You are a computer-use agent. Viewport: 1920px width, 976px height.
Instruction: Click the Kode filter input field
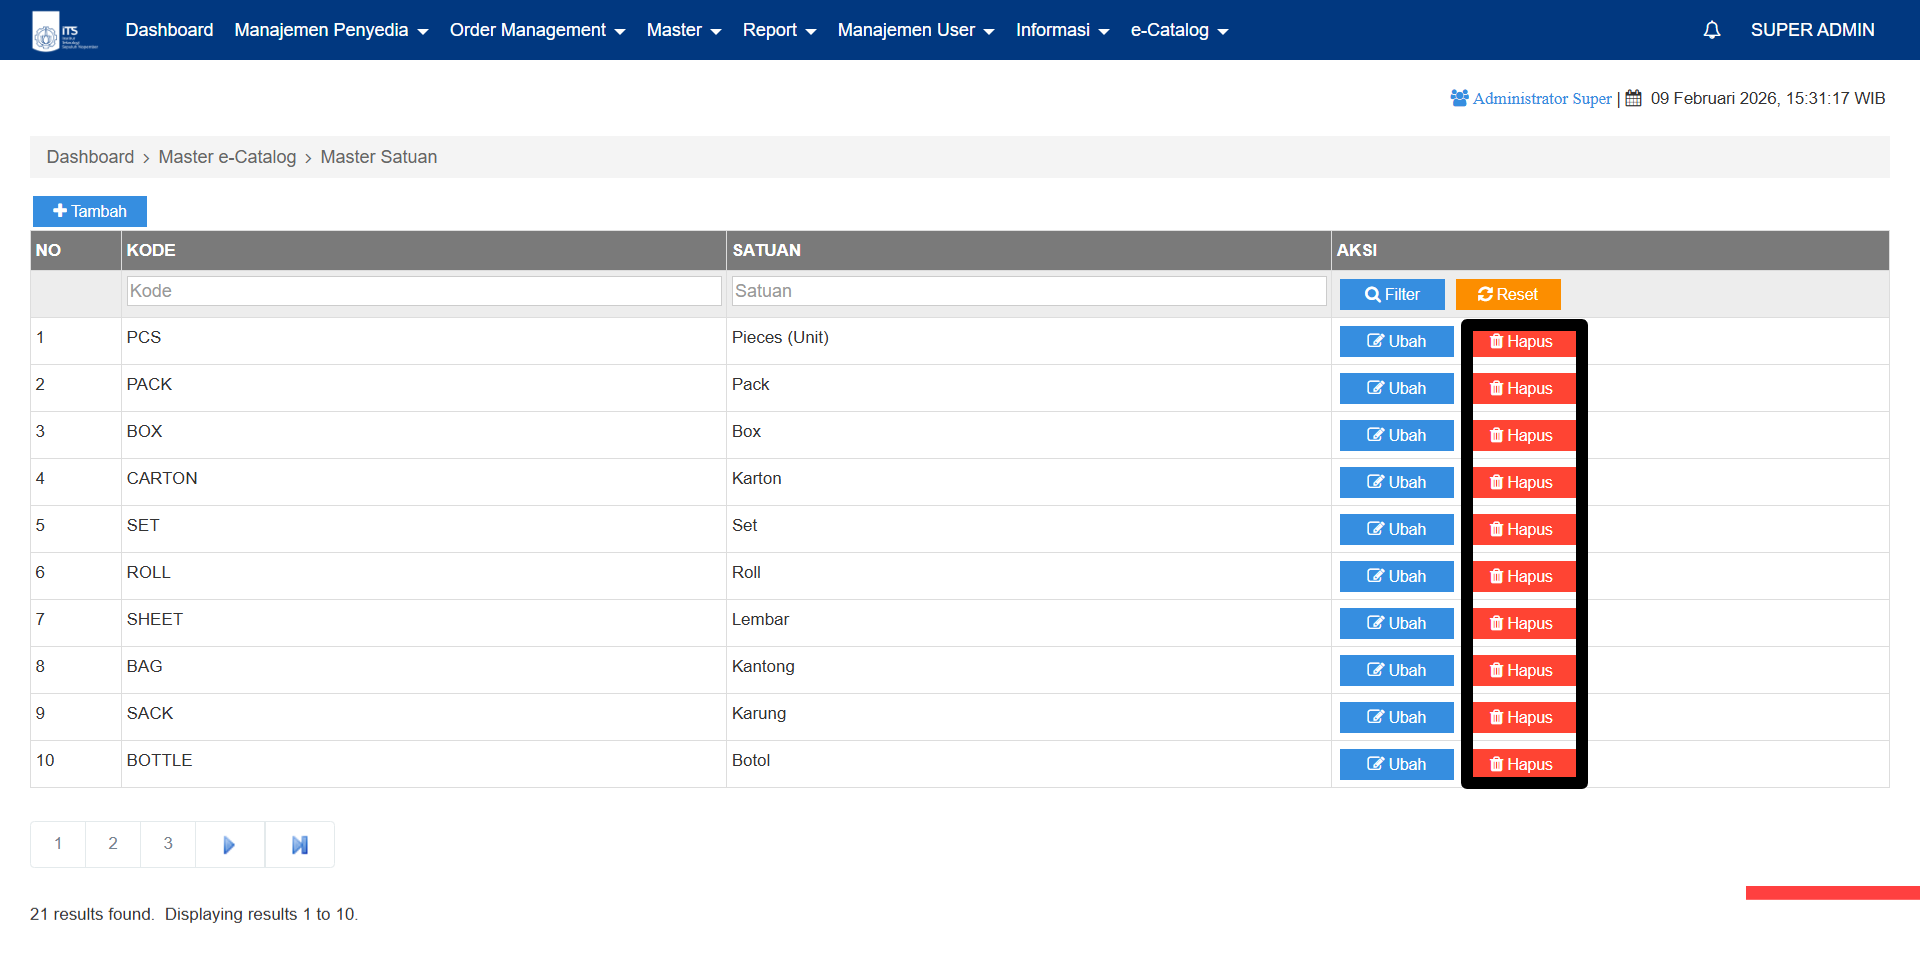(x=424, y=291)
